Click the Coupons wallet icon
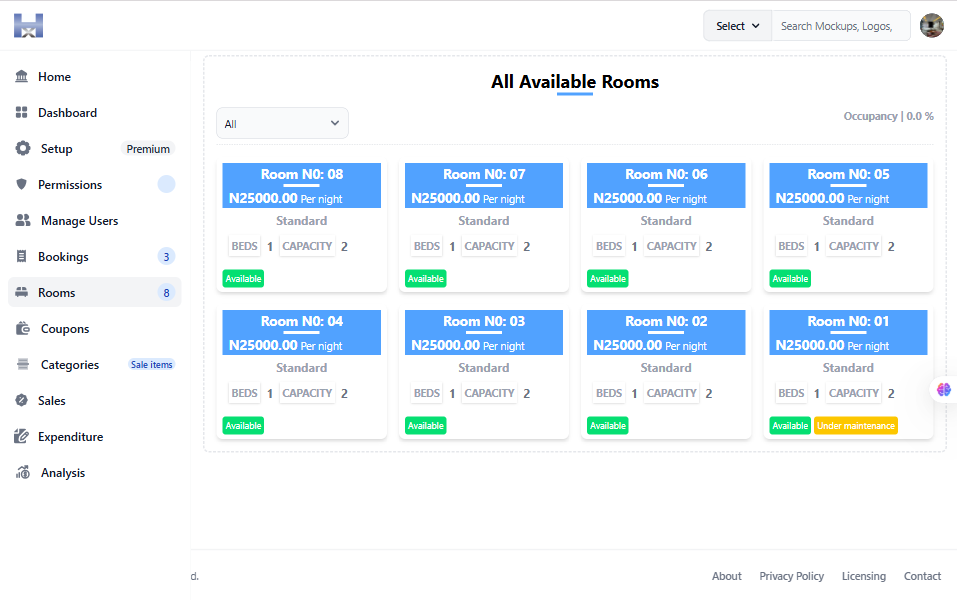Viewport: 957px width, 600px height. click(23, 329)
